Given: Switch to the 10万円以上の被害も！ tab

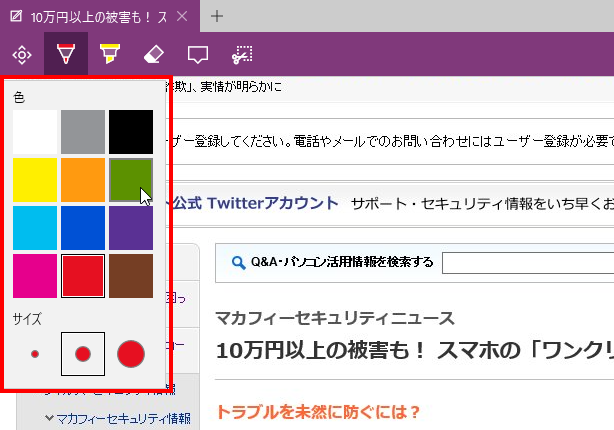Looking at the screenshot, I should (100, 16).
